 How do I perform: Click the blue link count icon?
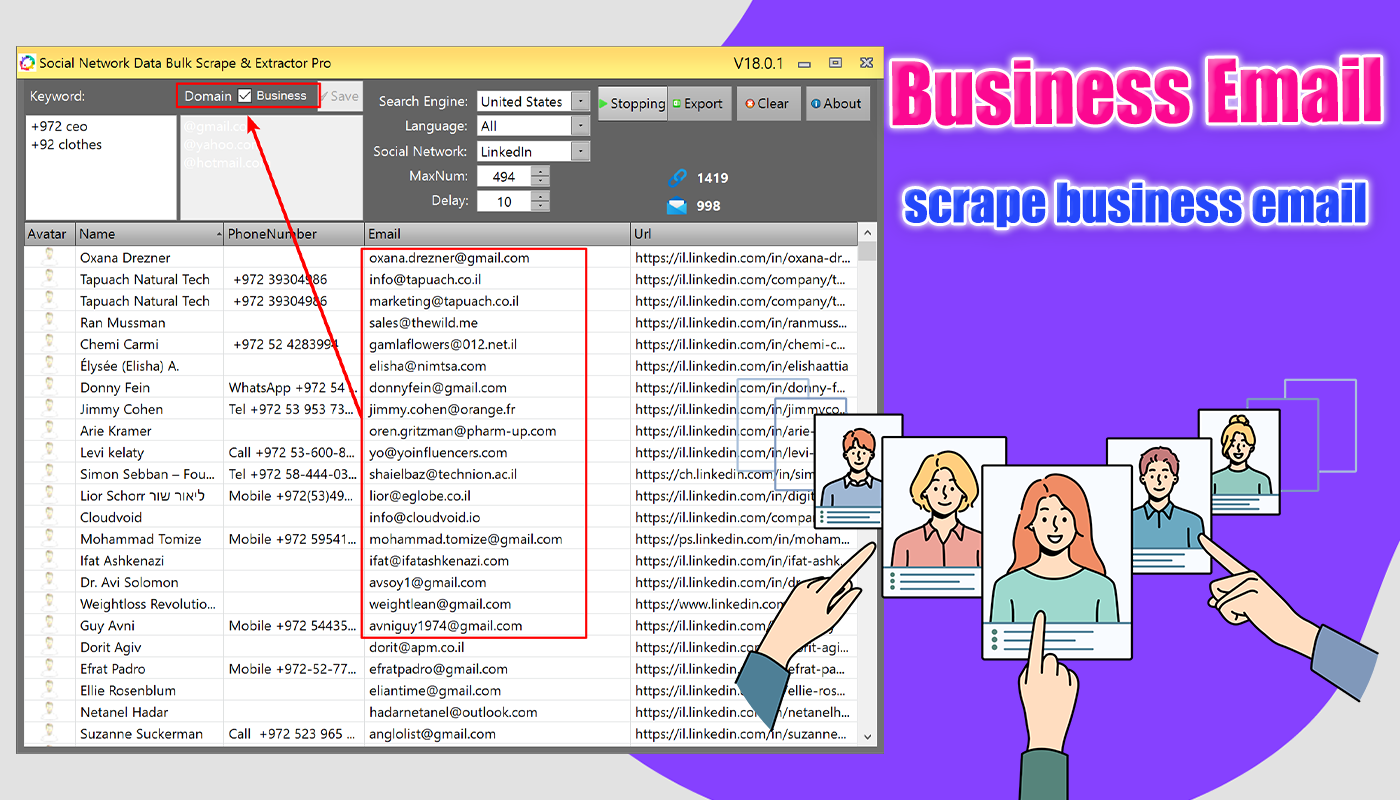point(677,178)
